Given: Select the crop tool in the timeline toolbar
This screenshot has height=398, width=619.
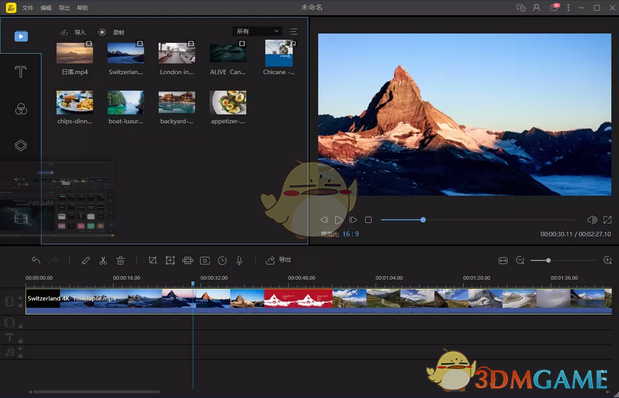Looking at the screenshot, I should (x=152, y=261).
